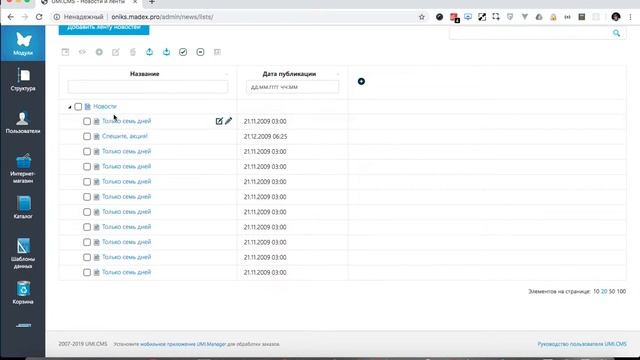Click the greyed window toolbar icon at the start
This screenshot has width=640, height=360.
(65, 52)
